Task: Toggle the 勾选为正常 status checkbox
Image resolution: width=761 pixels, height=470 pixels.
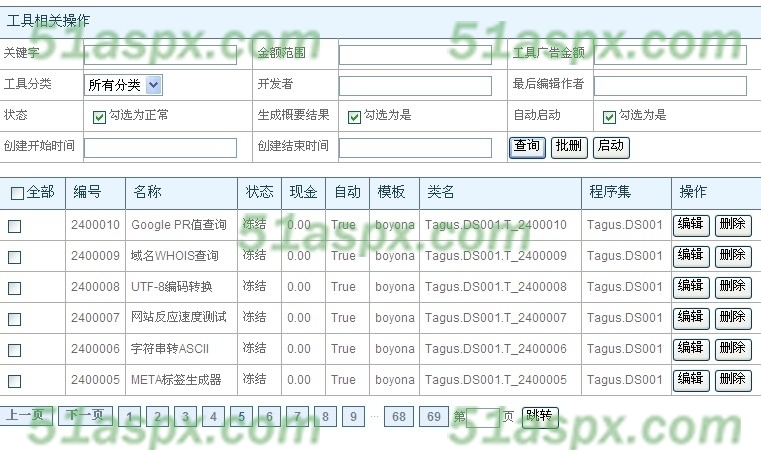Action: tap(99, 117)
